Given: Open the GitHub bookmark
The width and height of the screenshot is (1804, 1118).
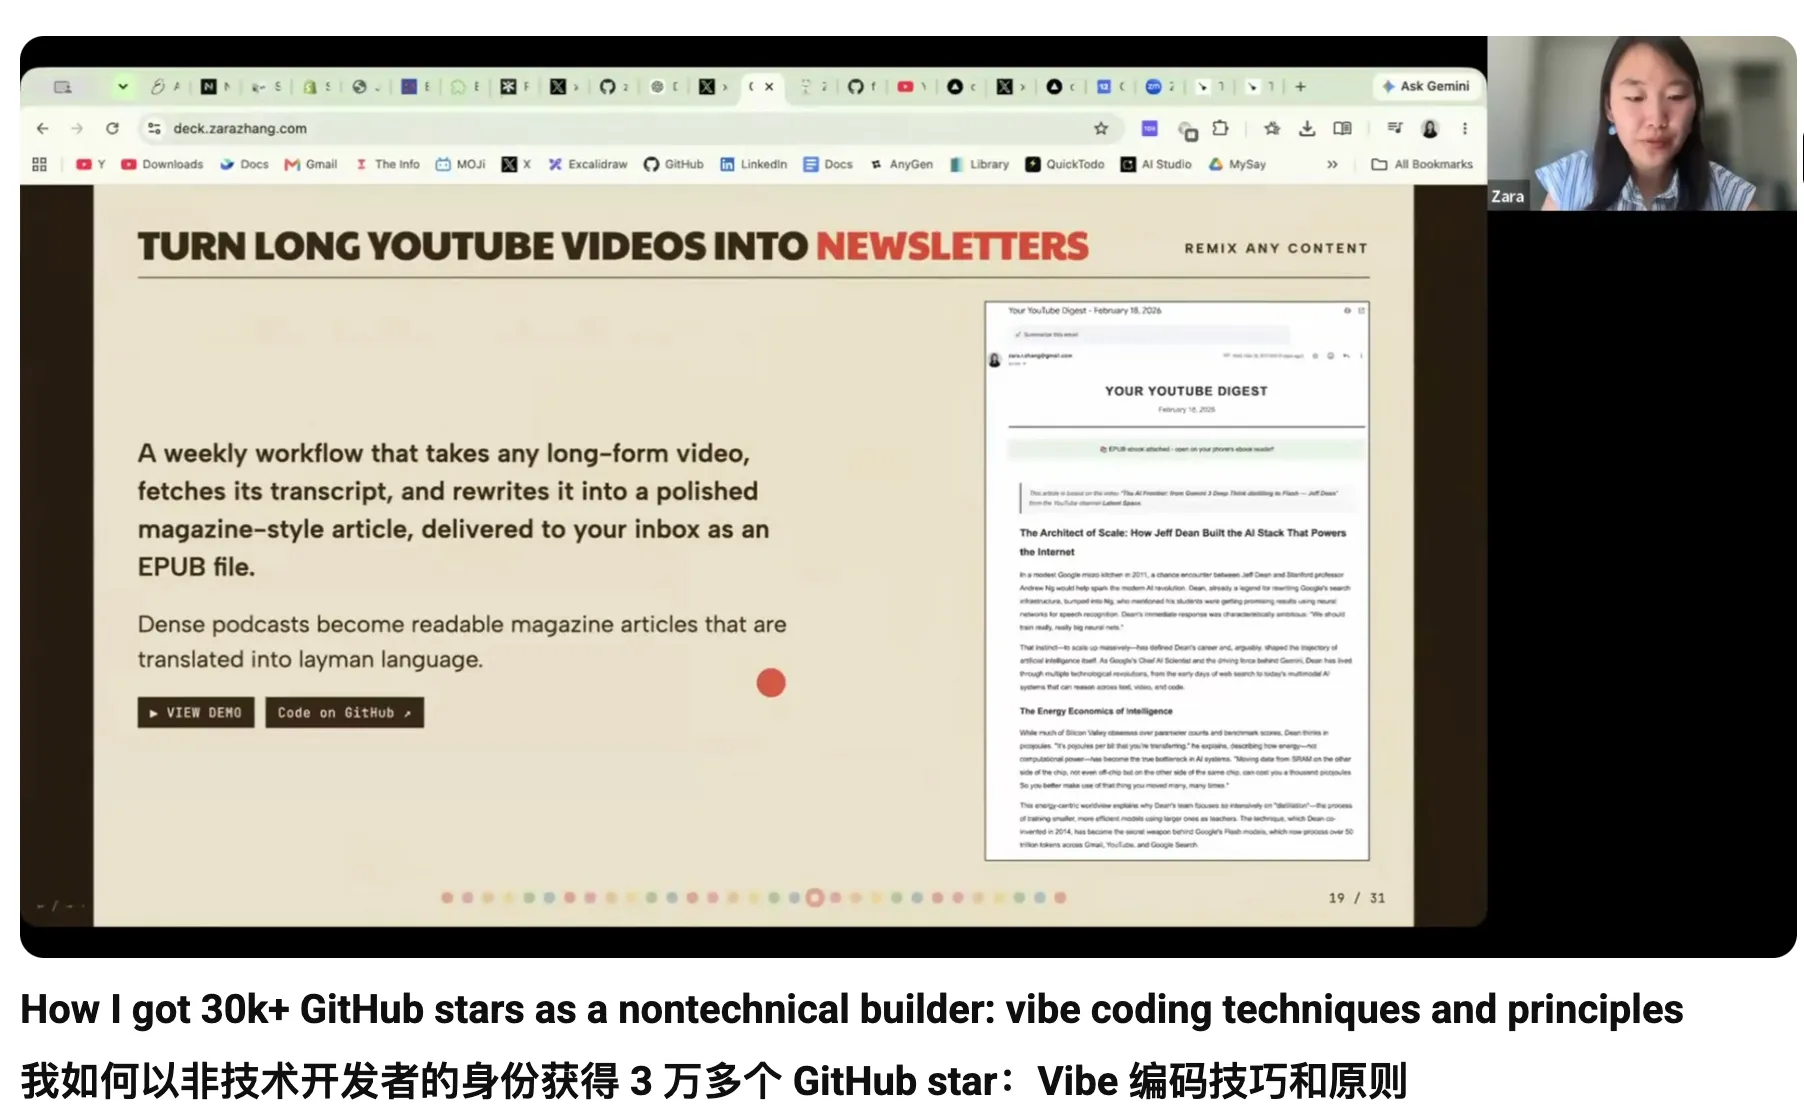Looking at the screenshot, I should [674, 164].
